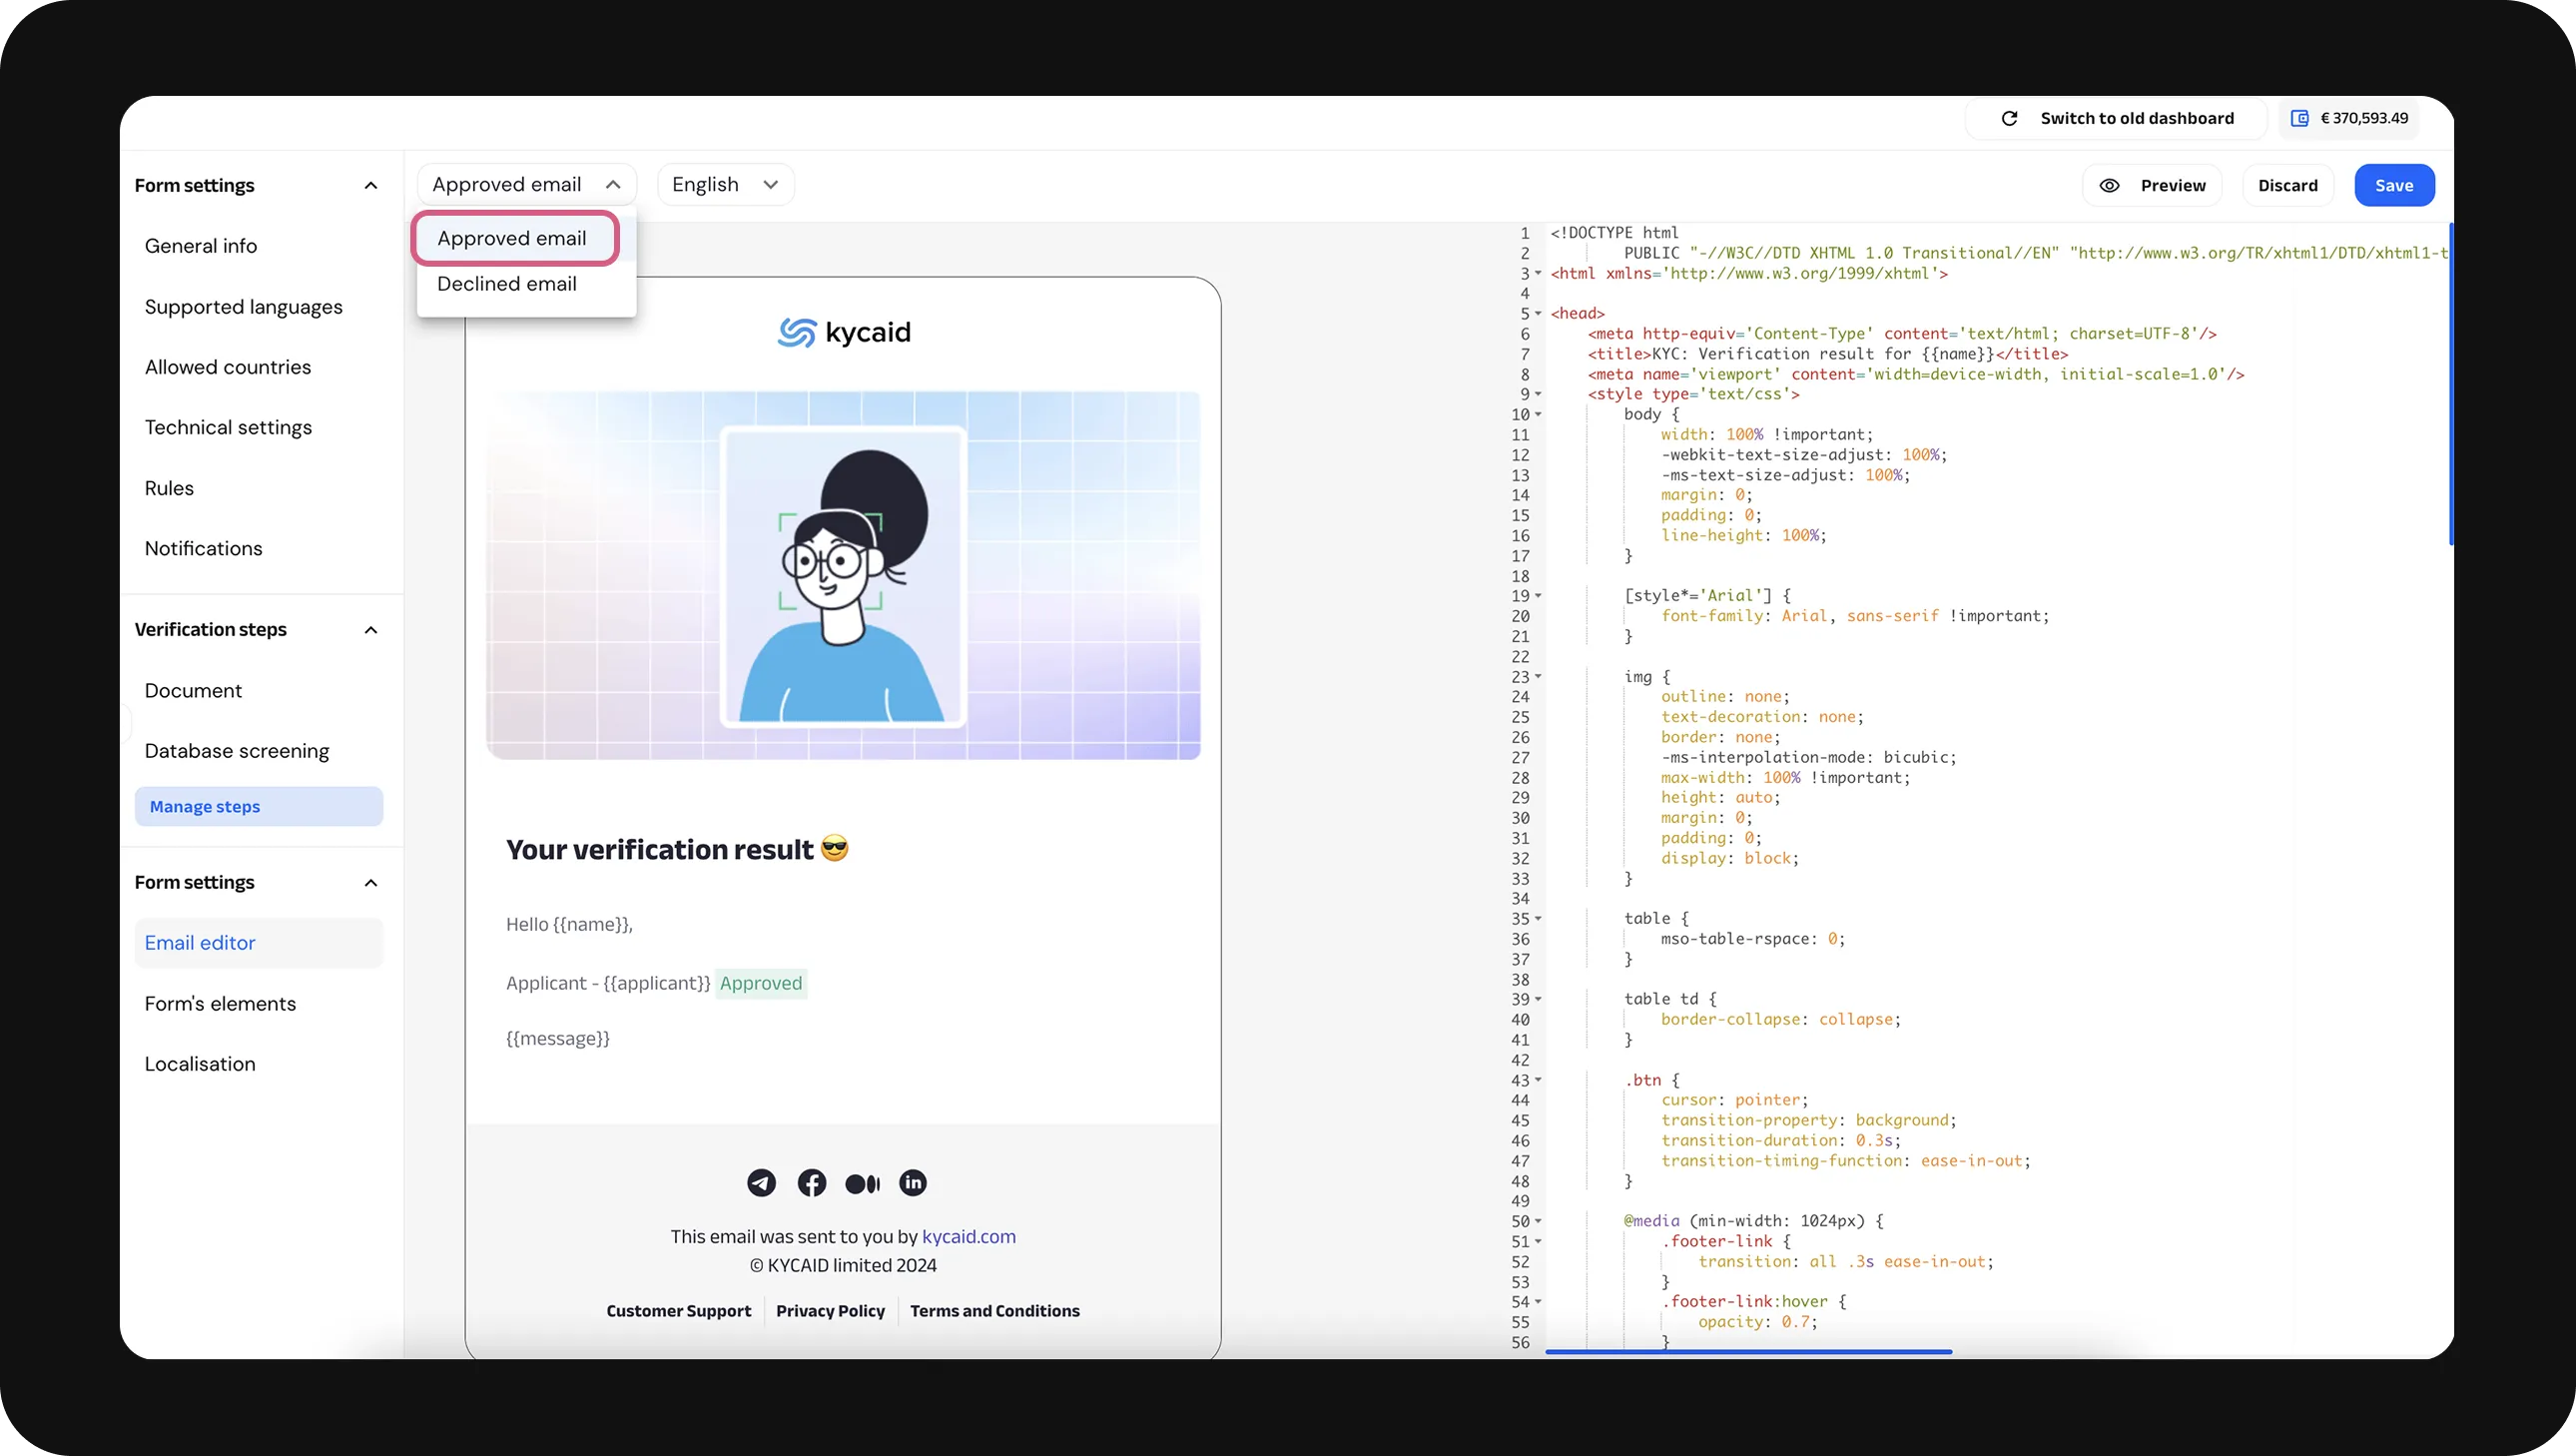Open the Privacy Policy link
The image size is (2576, 1456).
pos(830,1311)
